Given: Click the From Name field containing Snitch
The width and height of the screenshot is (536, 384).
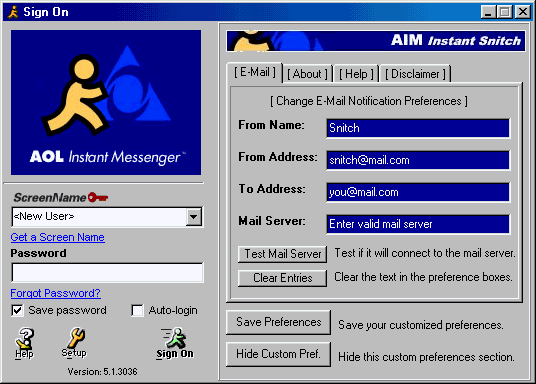Looking at the screenshot, I should click(x=418, y=128).
